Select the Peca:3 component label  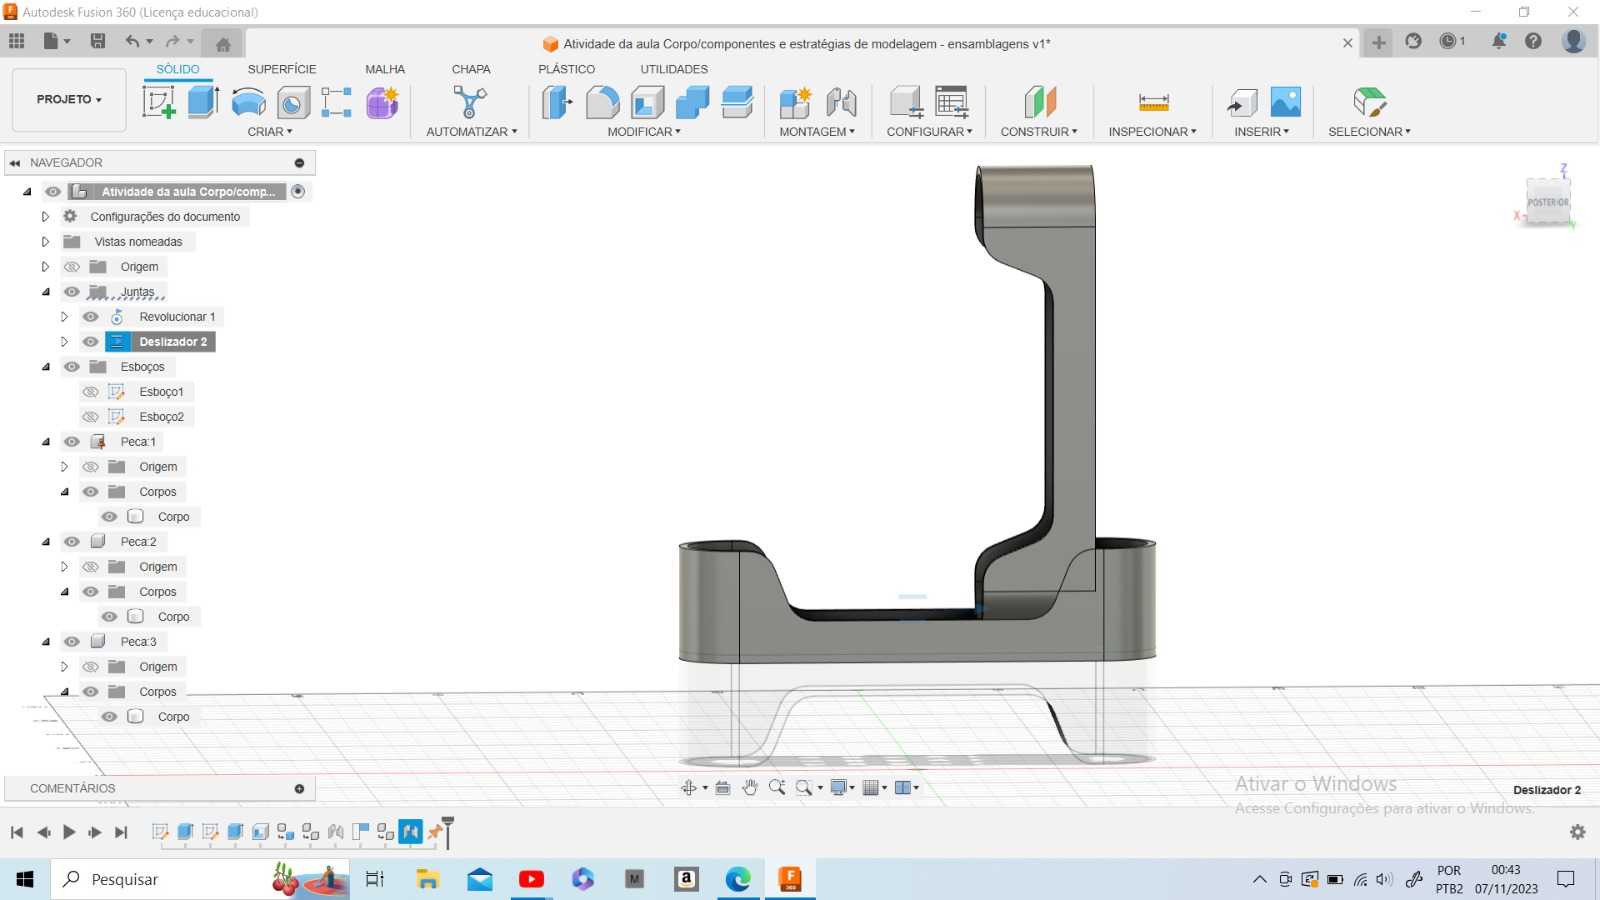click(138, 642)
